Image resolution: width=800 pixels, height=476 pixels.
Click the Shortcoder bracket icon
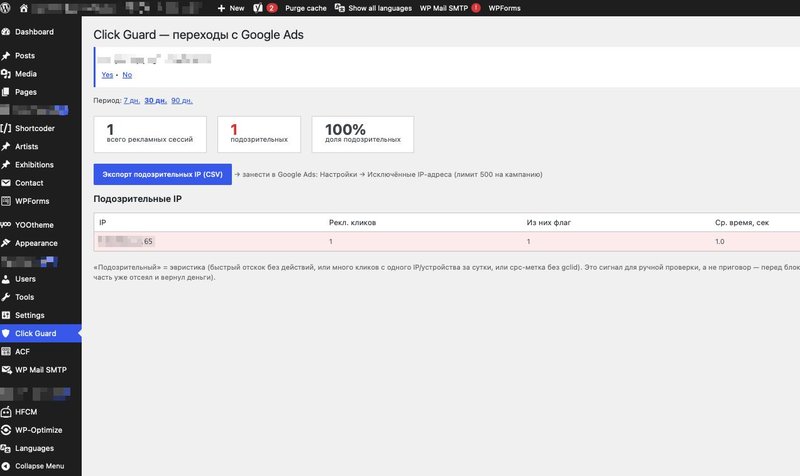6,128
